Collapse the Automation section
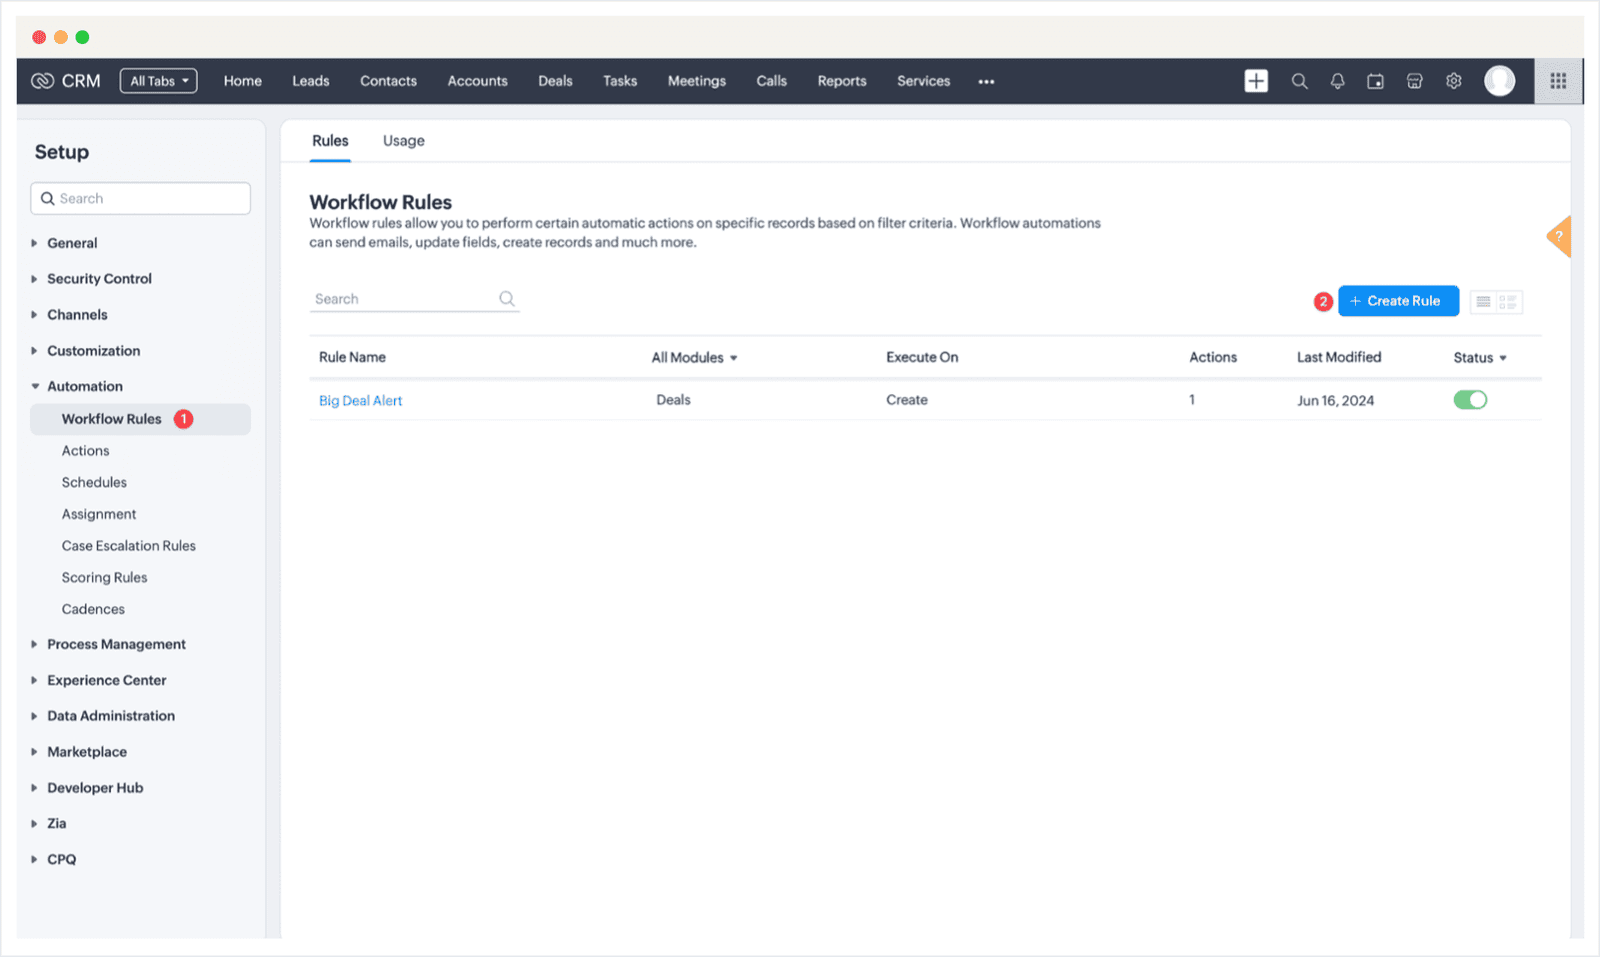 pyautogui.click(x=84, y=386)
